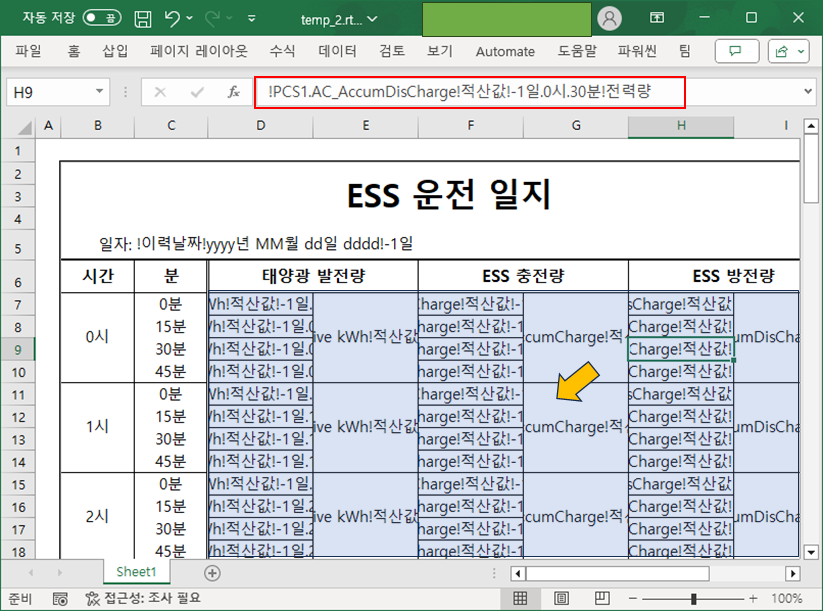Click the ESS 충전량 header cell

523,276
